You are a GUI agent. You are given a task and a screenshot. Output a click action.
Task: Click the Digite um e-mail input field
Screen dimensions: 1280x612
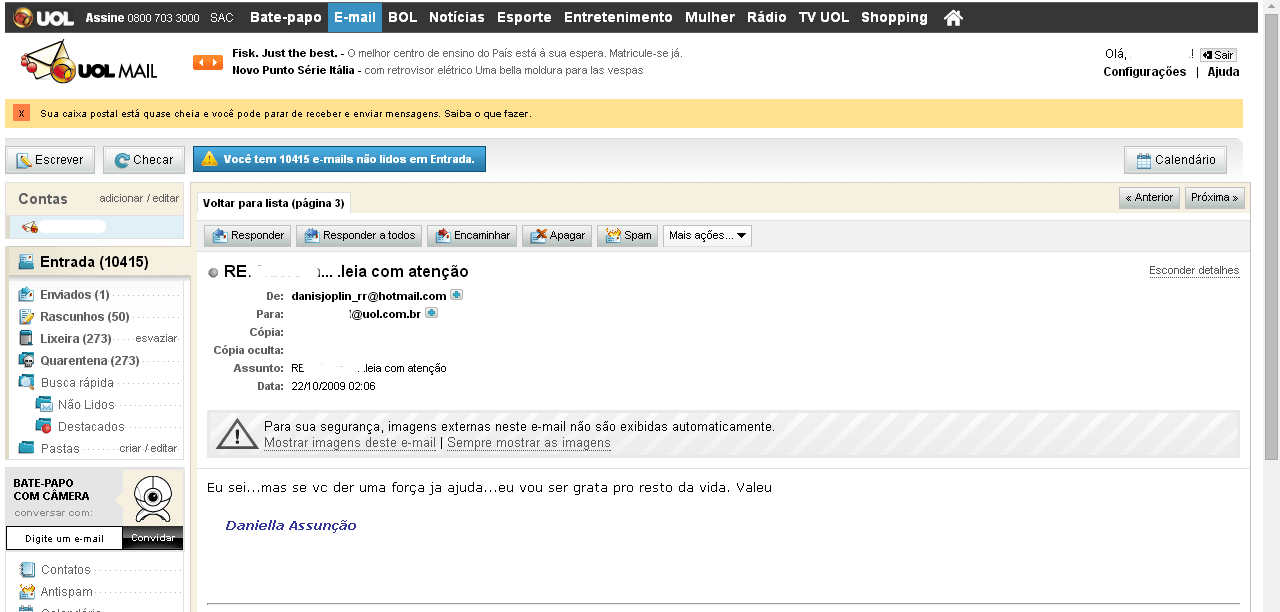(x=64, y=538)
